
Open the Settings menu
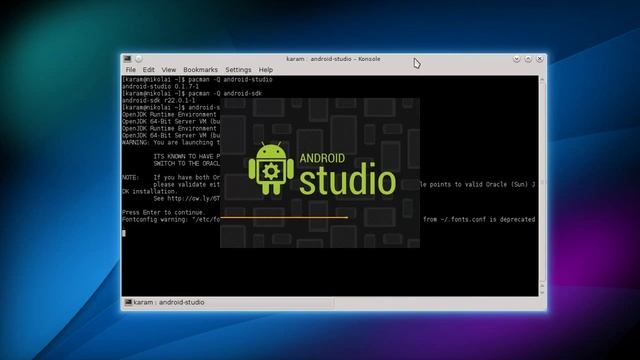tap(238, 70)
